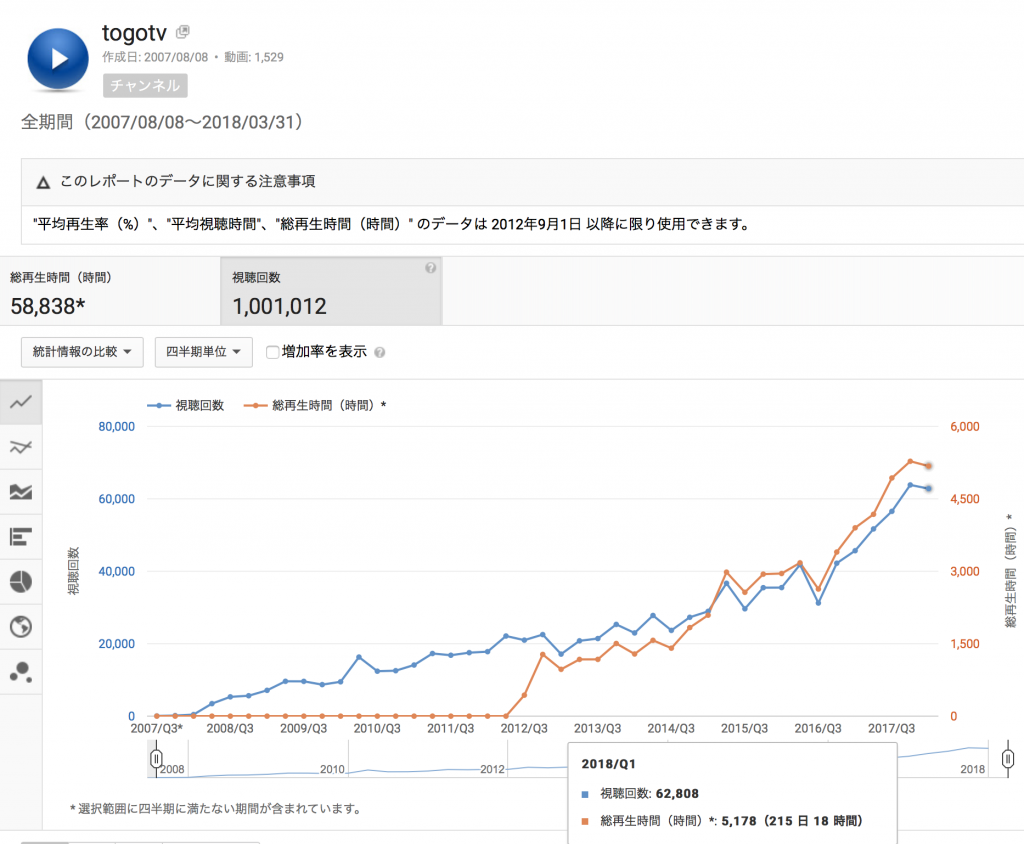
Task: Enable the 増加率を表示 checkbox
Action: pos(272,352)
